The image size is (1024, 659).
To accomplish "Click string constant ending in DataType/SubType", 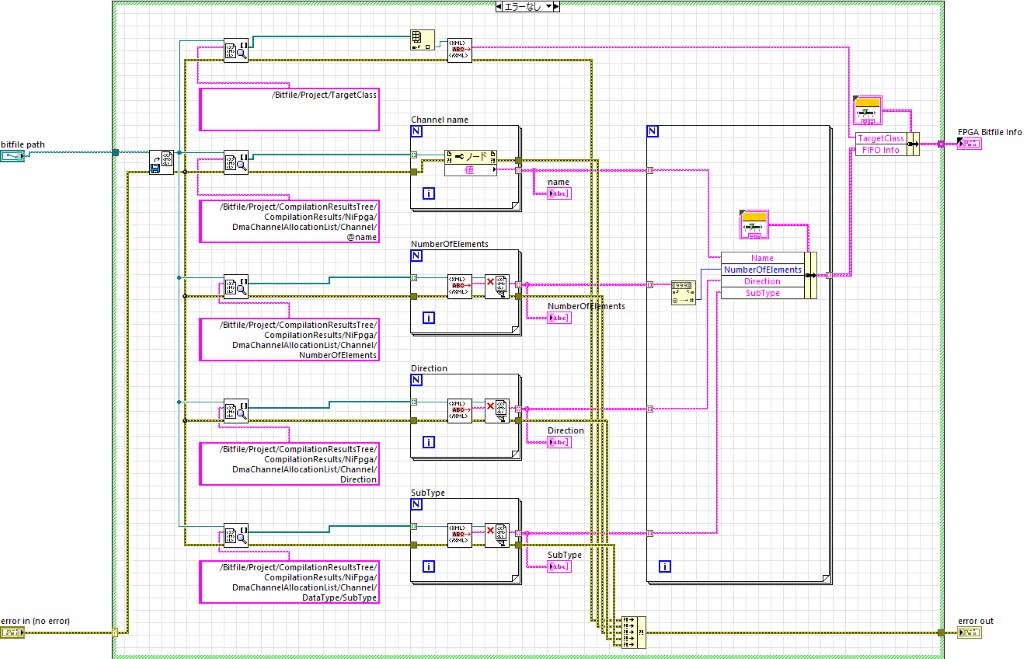I will pos(289,582).
